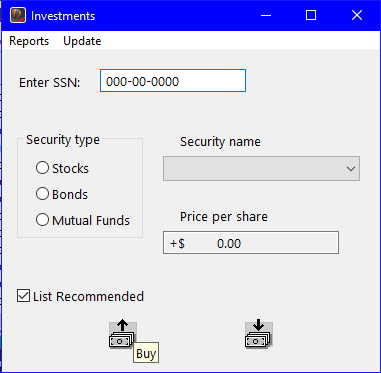Click the Price per share field
Image resolution: width=381 pixels, height=373 pixels.
(x=251, y=243)
